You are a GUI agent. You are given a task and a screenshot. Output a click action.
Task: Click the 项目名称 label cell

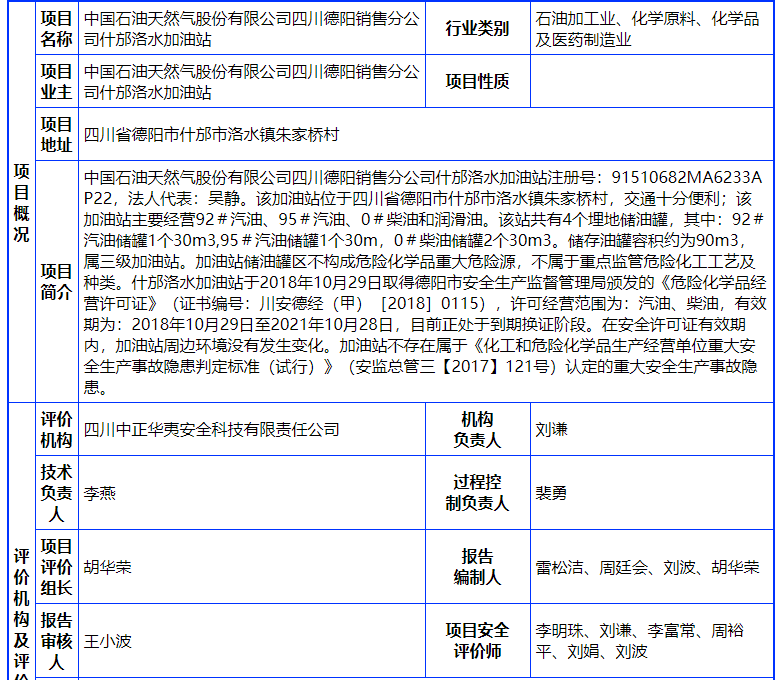(56, 29)
